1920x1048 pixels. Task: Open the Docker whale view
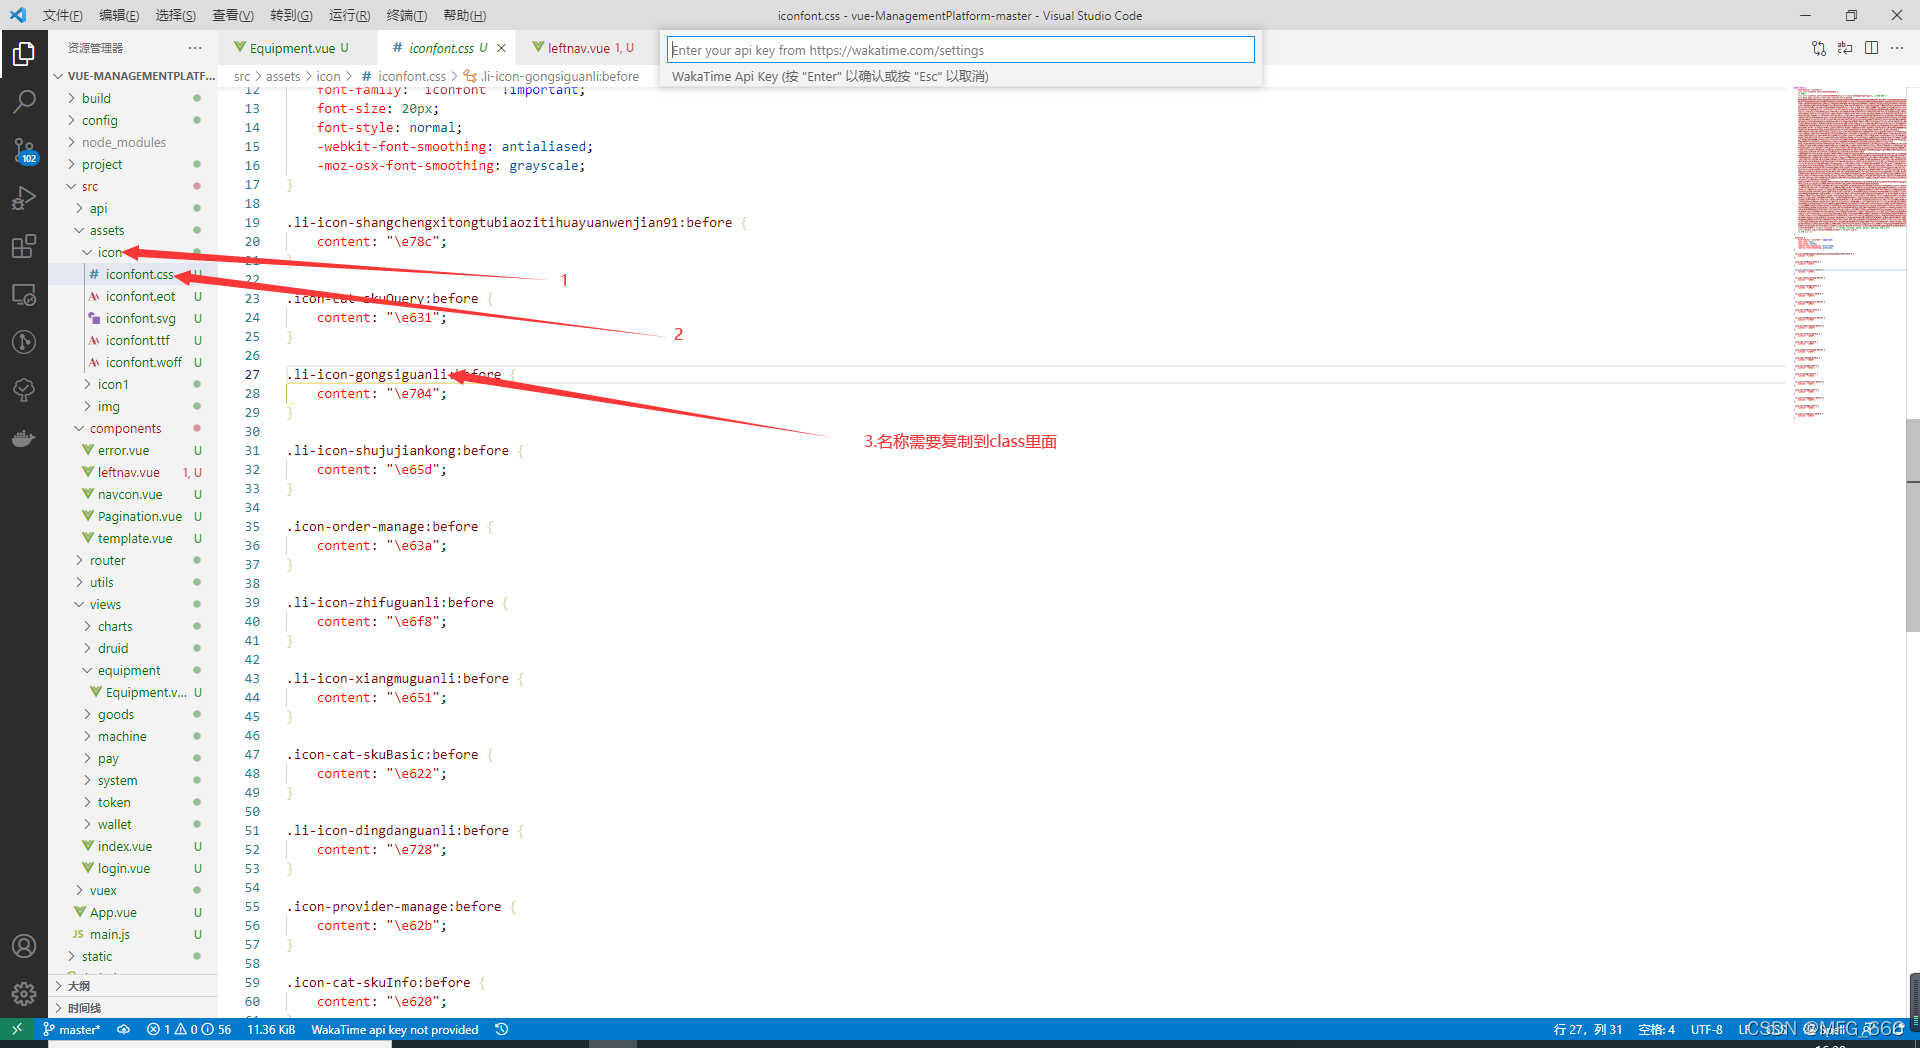(24, 438)
